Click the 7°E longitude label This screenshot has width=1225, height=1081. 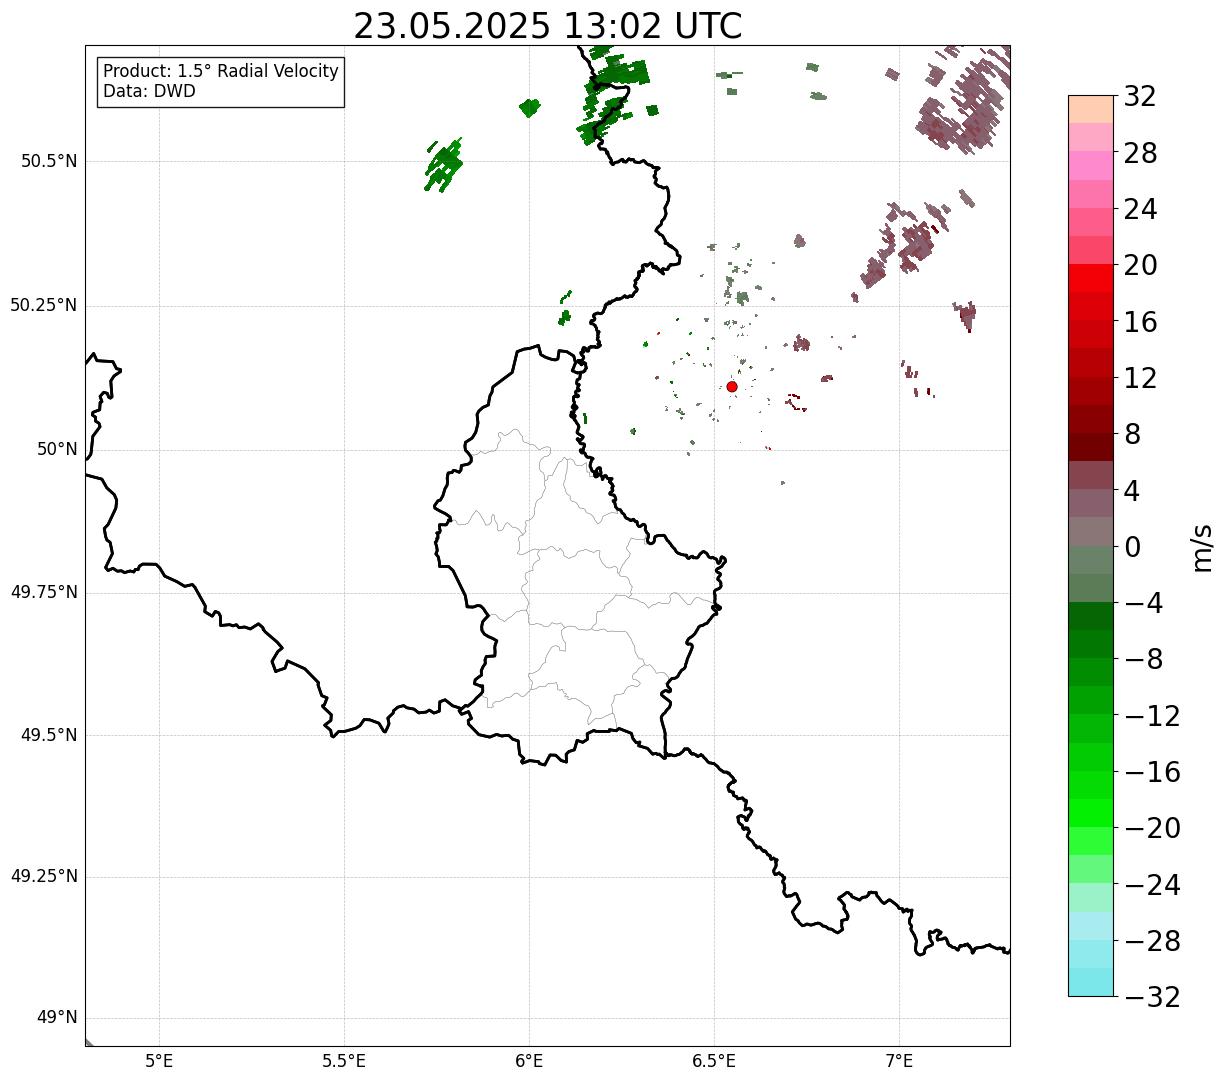pos(899,1061)
